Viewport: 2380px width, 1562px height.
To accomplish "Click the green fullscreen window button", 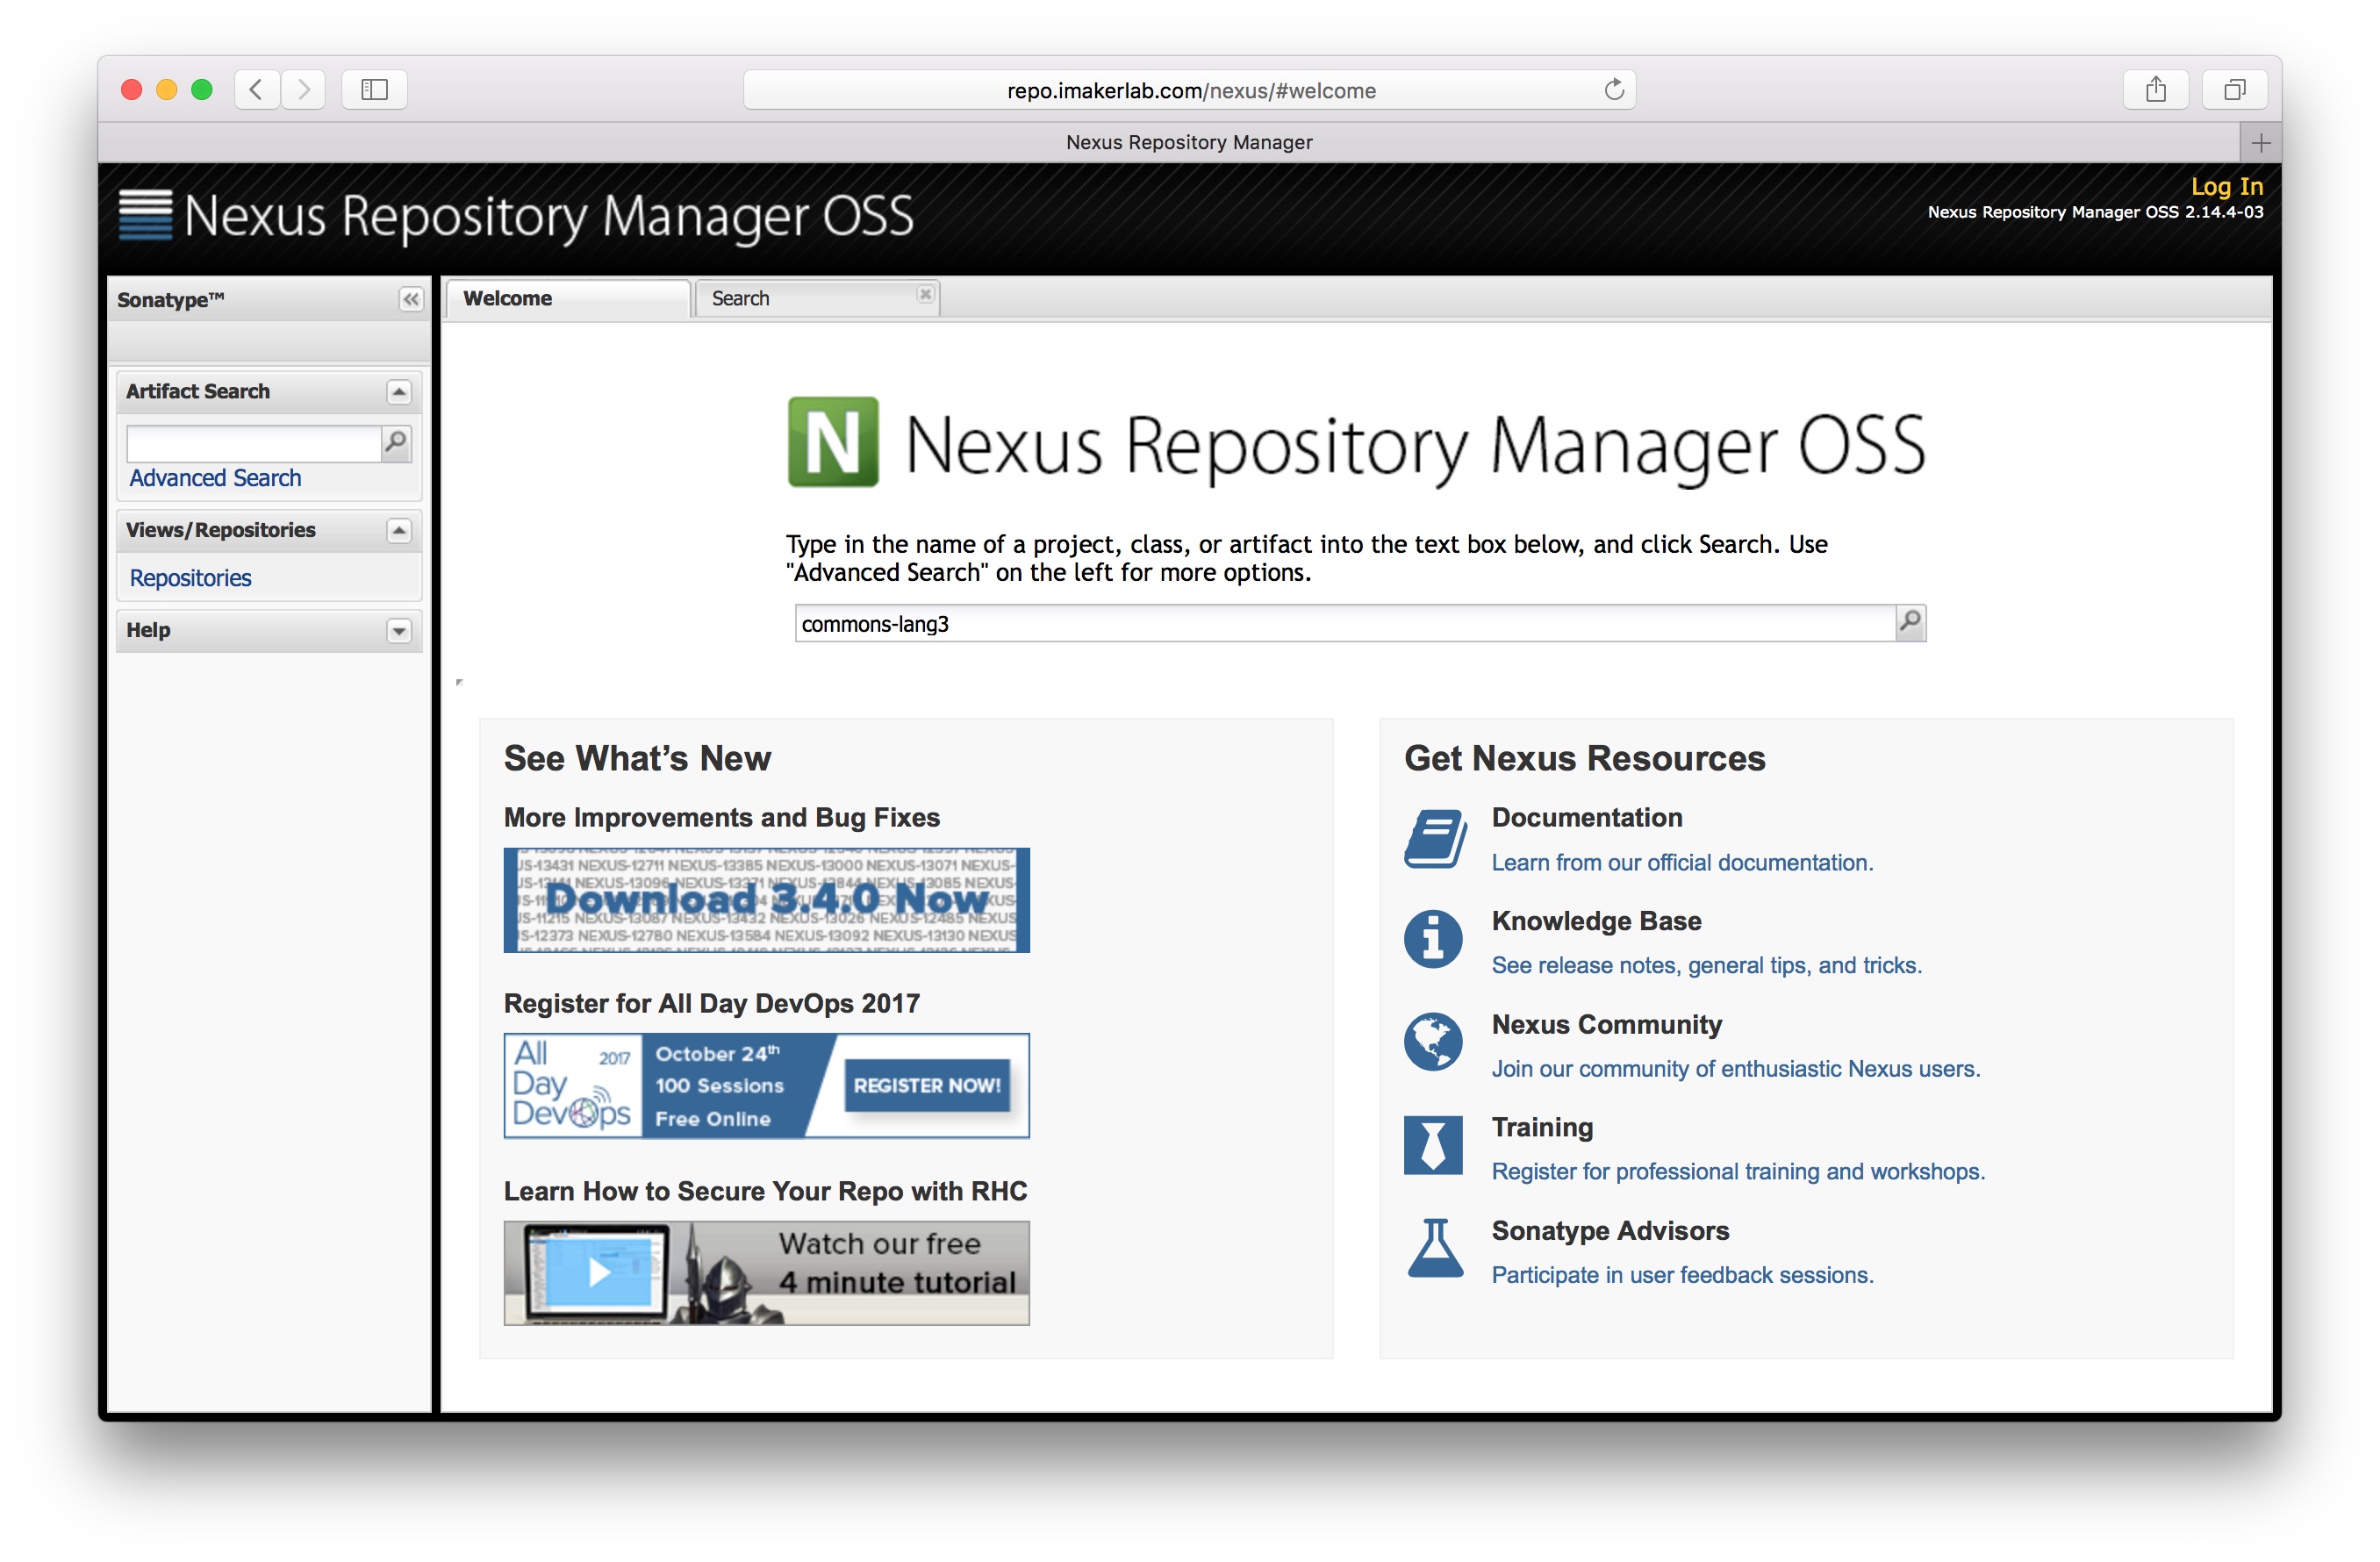I will click(x=202, y=90).
